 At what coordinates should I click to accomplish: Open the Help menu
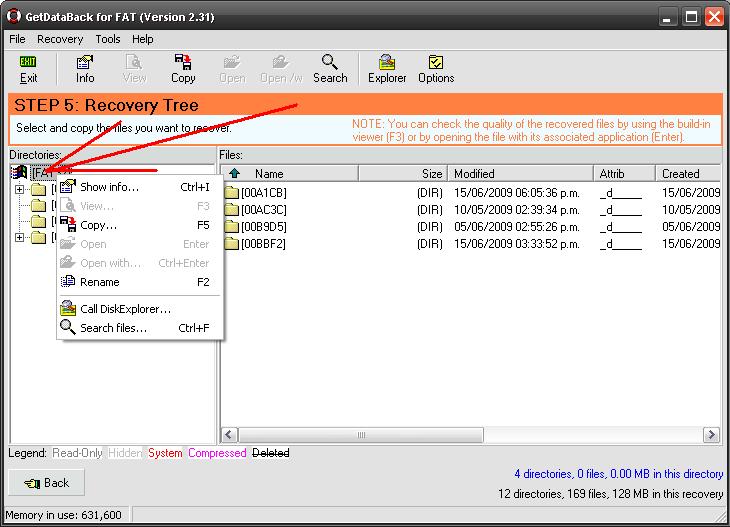click(x=142, y=39)
